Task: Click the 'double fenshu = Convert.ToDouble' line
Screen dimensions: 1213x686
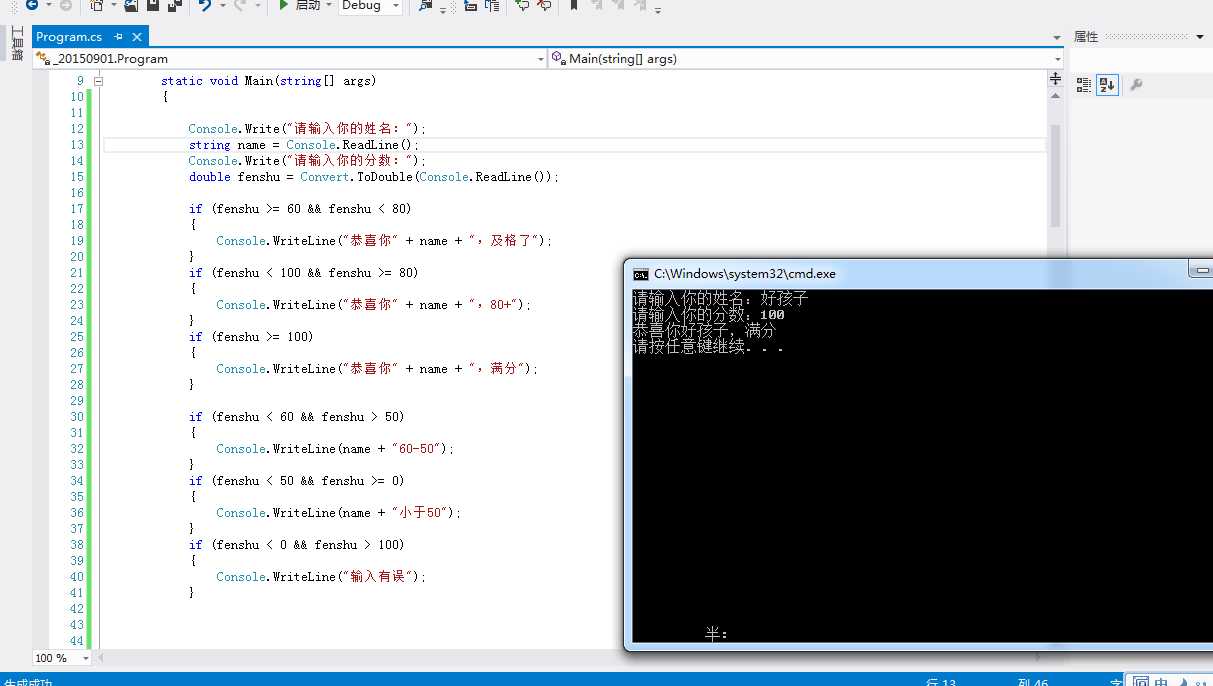Action: tap(374, 177)
